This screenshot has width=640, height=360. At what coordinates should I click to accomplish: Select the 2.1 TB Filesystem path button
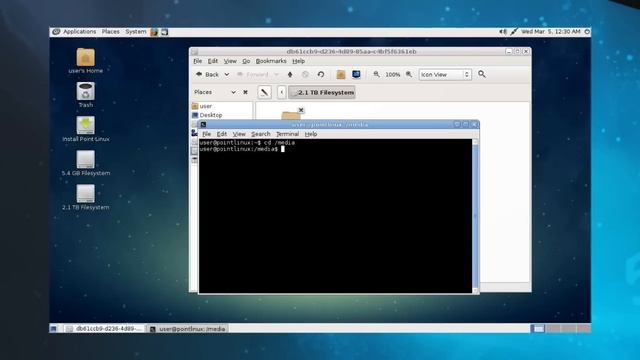pyautogui.click(x=322, y=93)
